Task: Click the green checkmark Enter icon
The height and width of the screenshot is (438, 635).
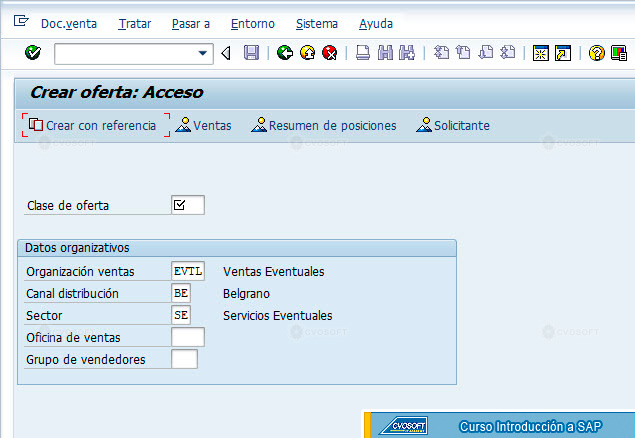Action: [33, 53]
